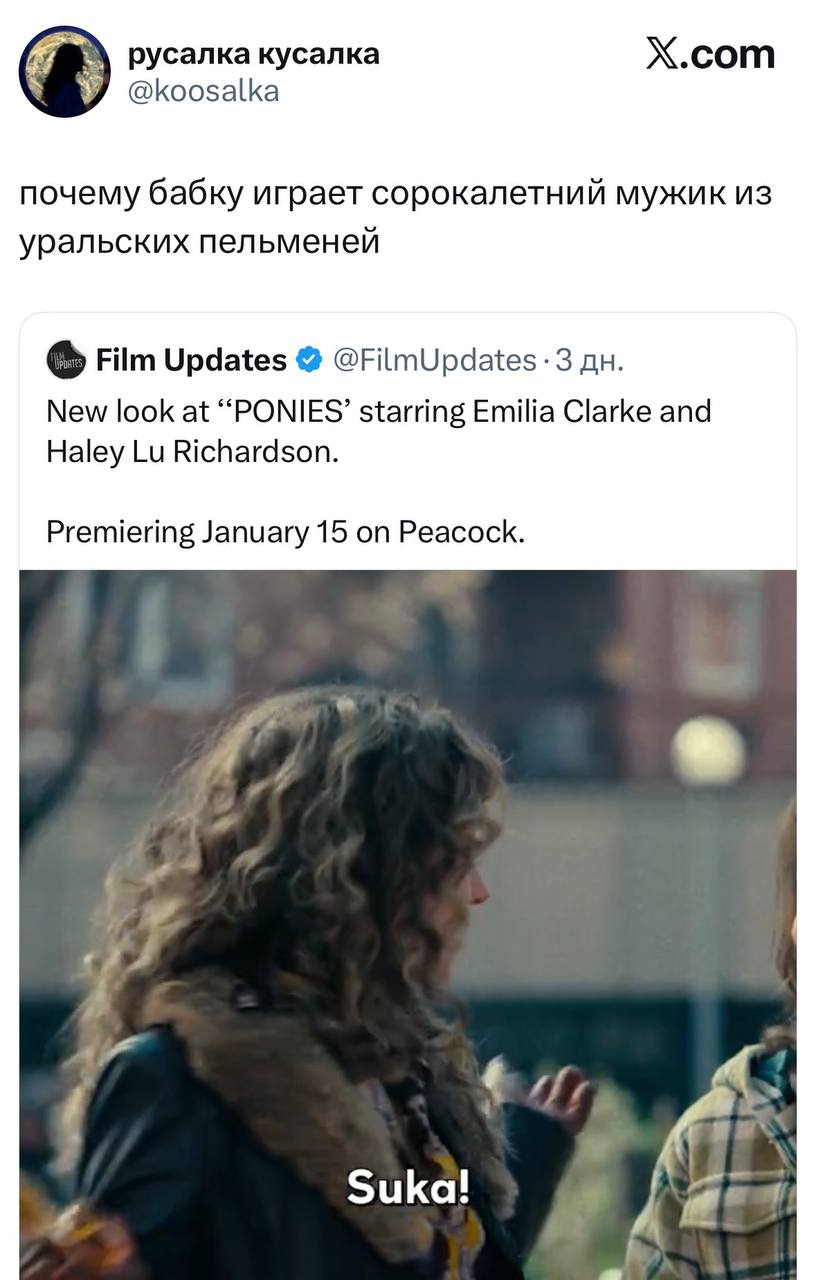
Task: Open the Film Updates account name
Action: pos(191,360)
